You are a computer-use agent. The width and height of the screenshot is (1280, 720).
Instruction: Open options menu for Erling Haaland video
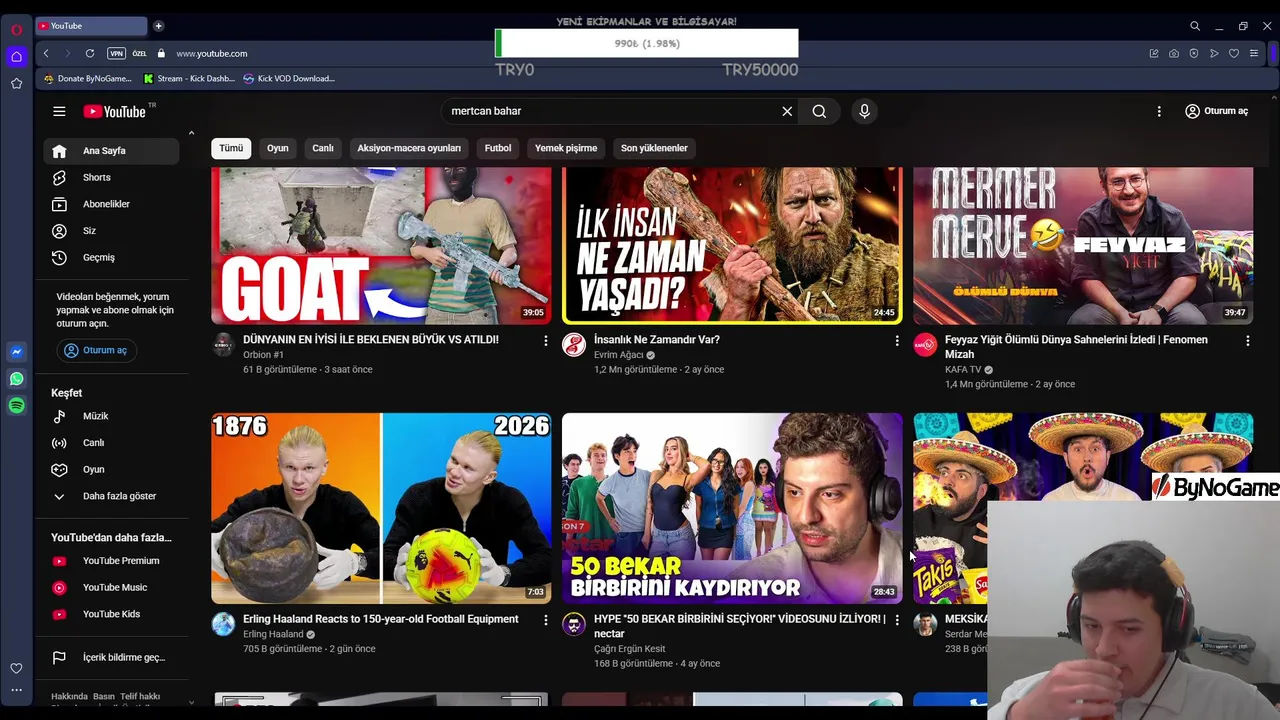[x=546, y=620]
